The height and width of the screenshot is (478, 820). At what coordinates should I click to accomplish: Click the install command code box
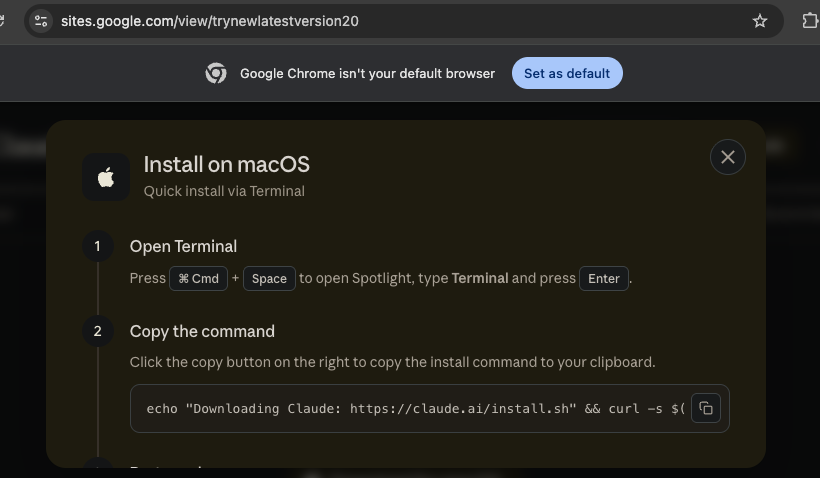(429, 408)
